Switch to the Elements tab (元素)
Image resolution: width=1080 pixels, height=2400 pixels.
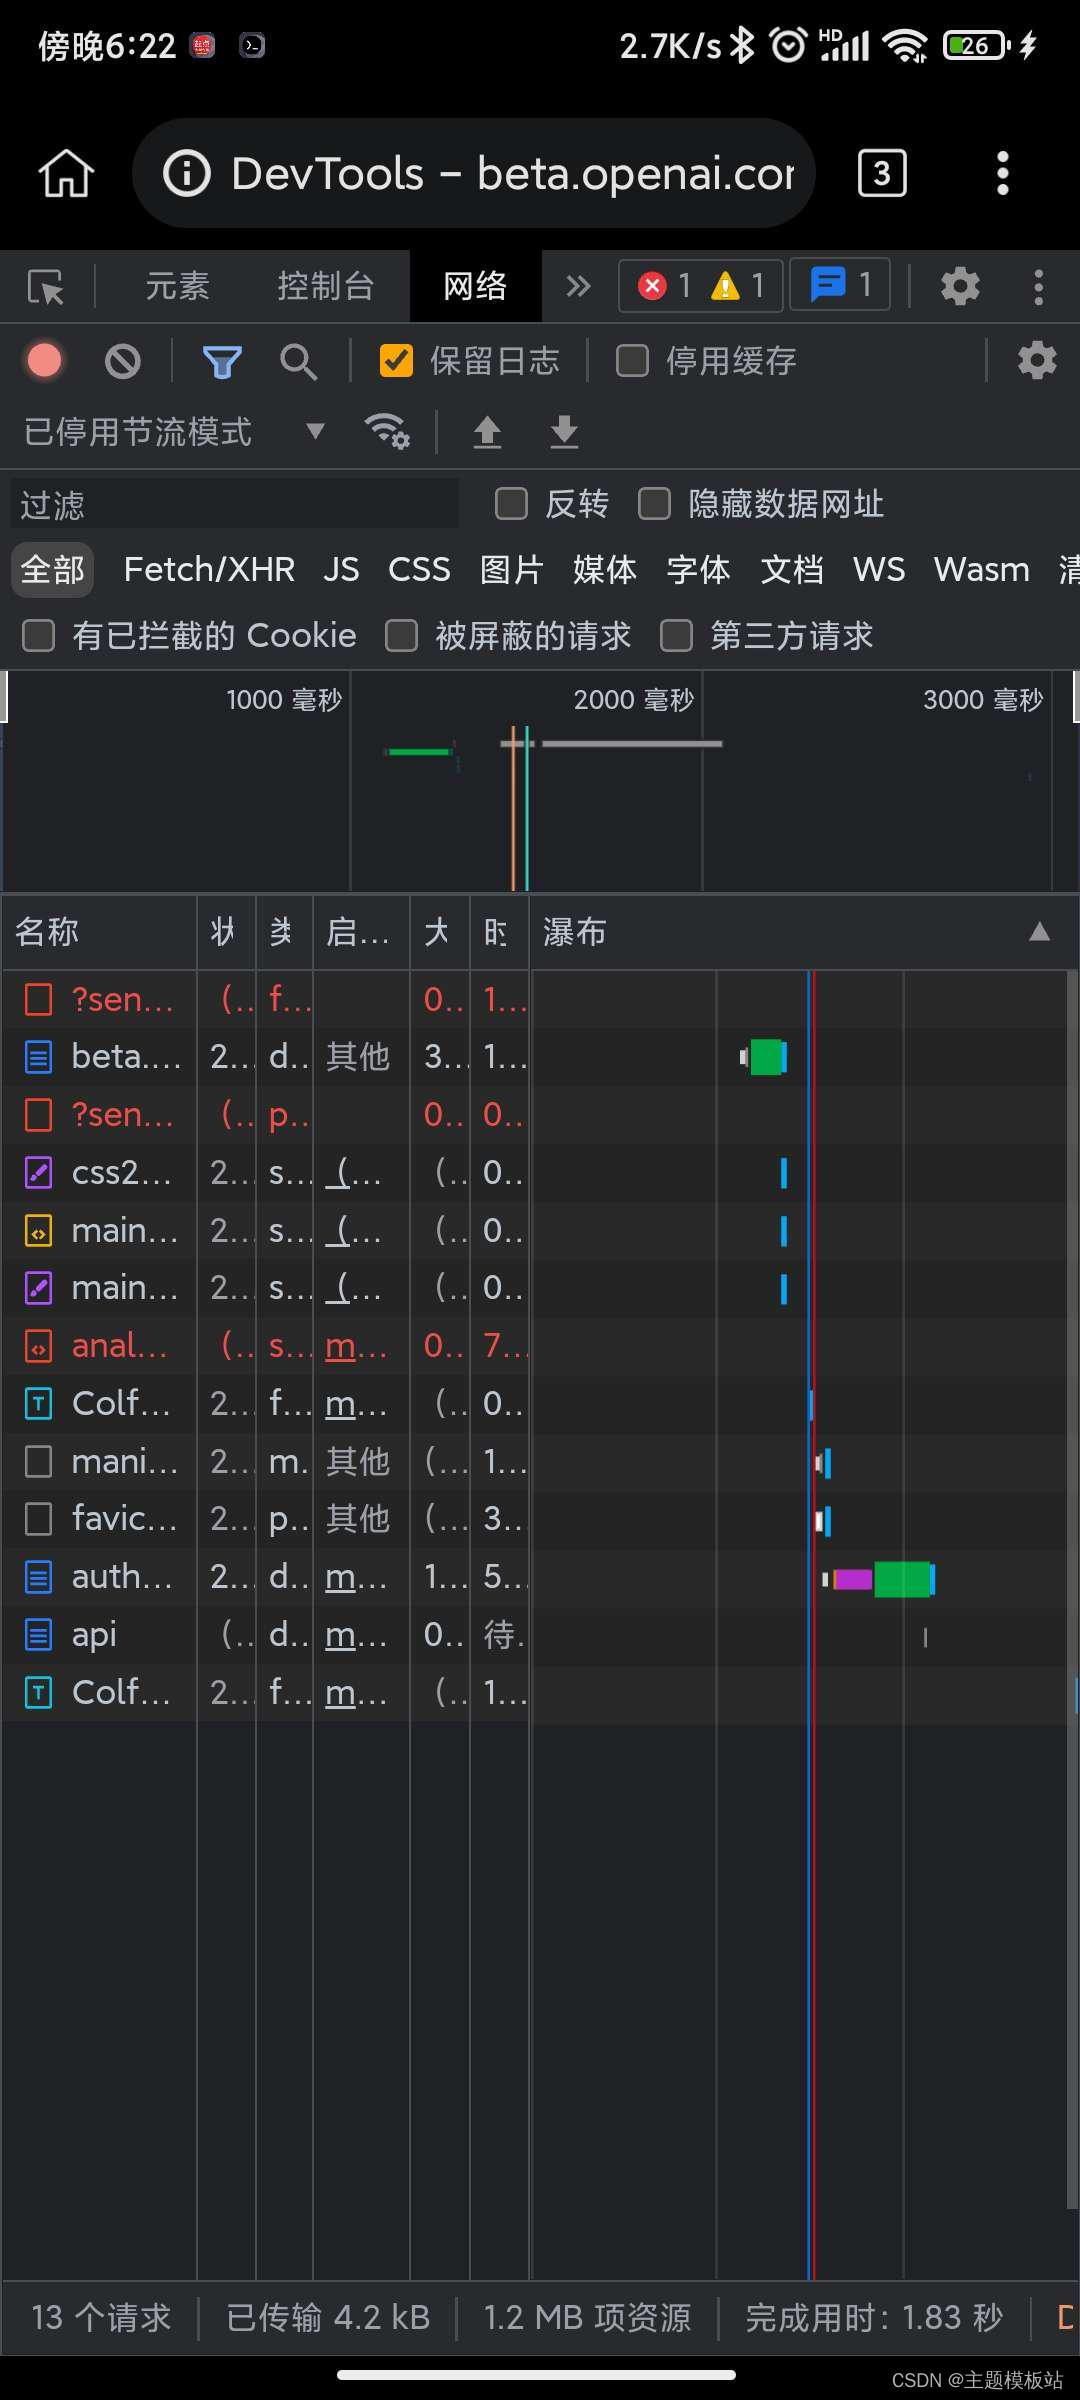click(x=177, y=286)
